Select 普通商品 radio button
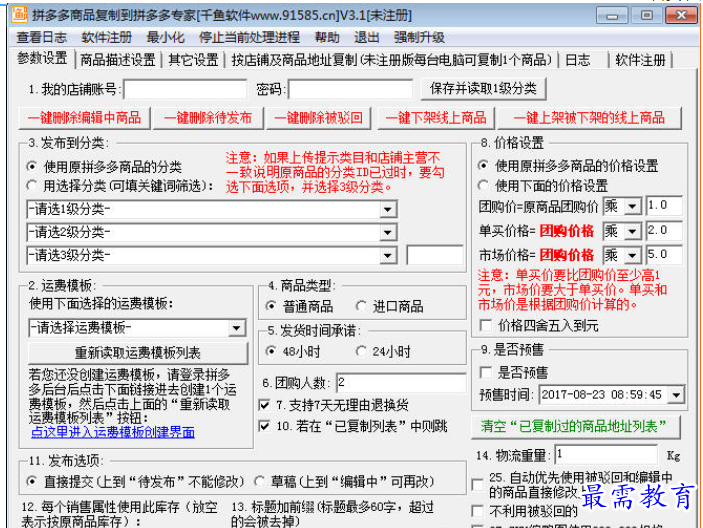 [x=271, y=306]
